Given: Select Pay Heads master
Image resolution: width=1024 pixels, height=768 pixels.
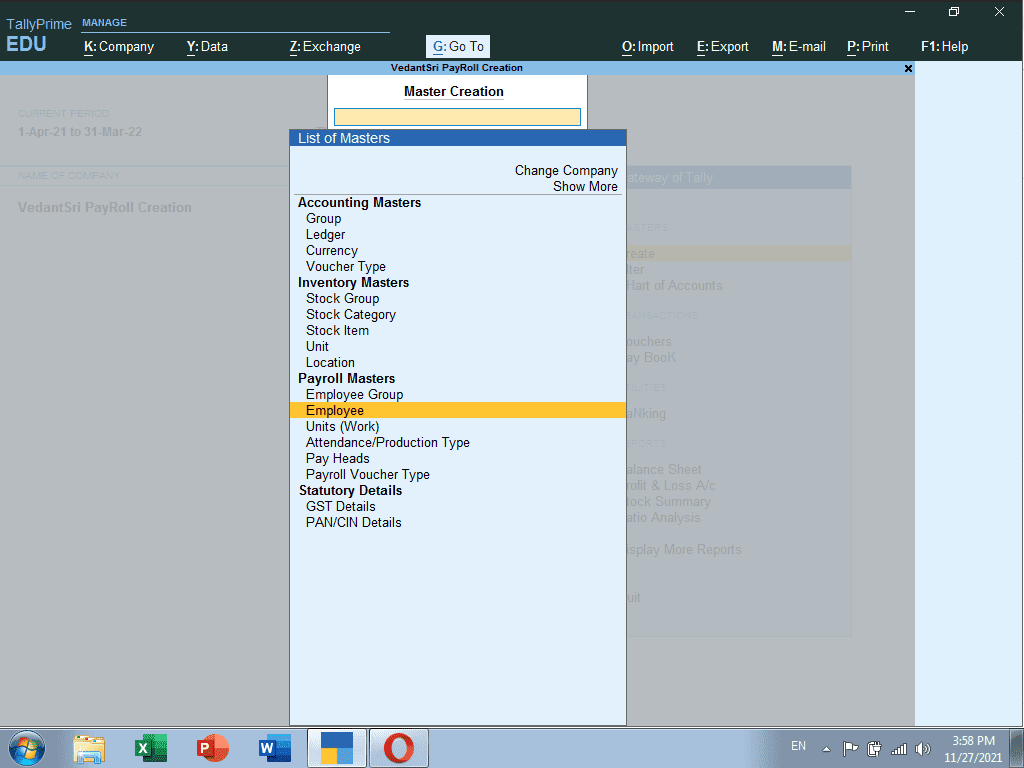Looking at the screenshot, I should 338,458.
